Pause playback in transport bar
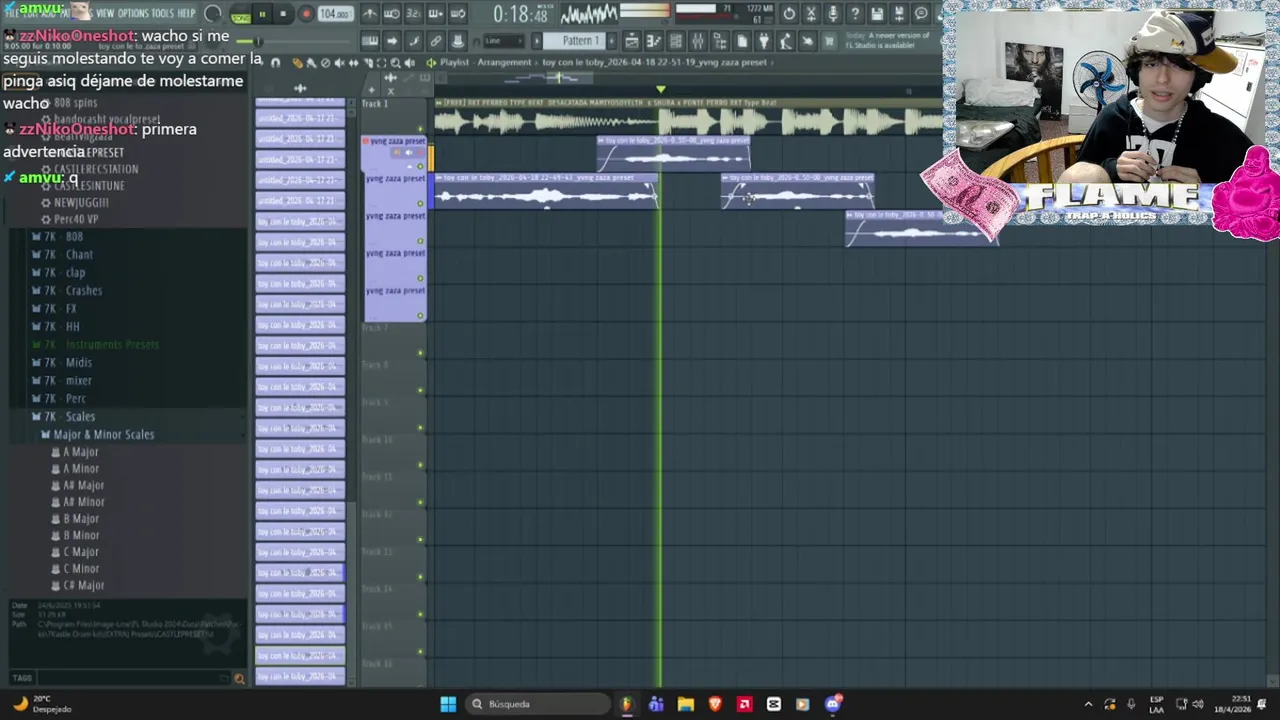Image resolution: width=1280 pixels, height=720 pixels. (x=262, y=14)
